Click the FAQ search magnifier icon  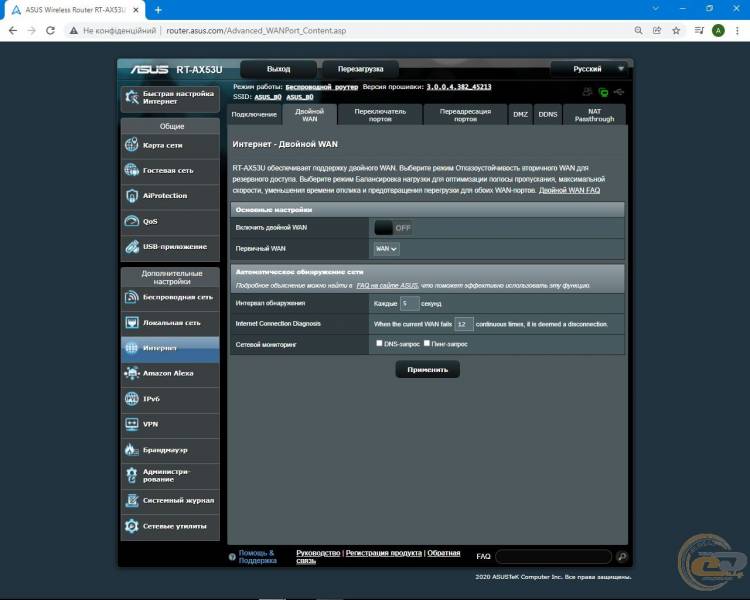[622, 556]
